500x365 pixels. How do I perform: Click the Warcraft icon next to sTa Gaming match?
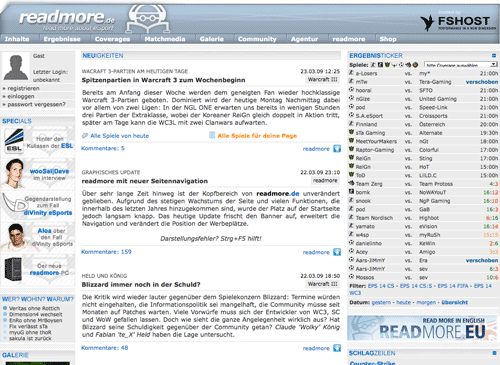pyautogui.click(x=351, y=132)
